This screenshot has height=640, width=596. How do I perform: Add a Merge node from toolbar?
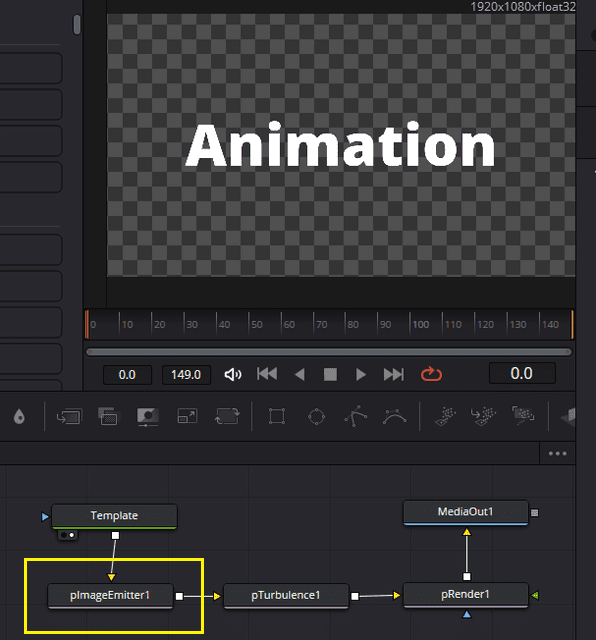pyautogui.click(x=108, y=416)
